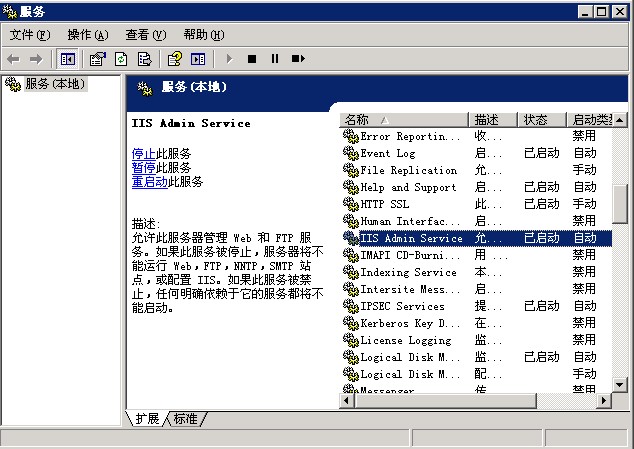Click the Forward arrow in toolbar
Screen dimensions: 634x449
coord(36,59)
